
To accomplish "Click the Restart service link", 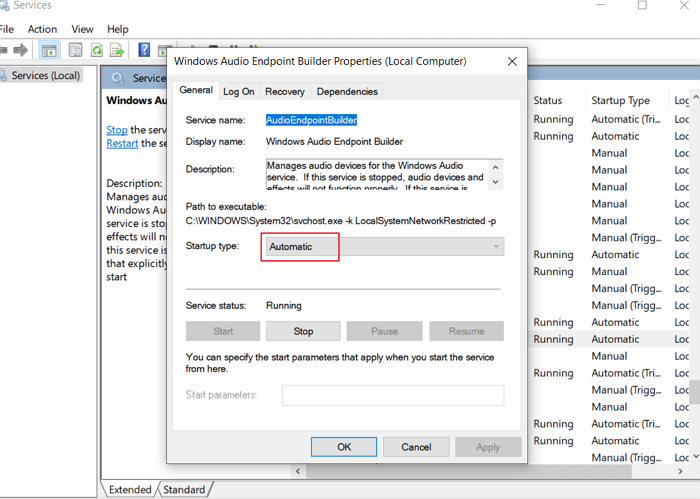I will pos(121,143).
